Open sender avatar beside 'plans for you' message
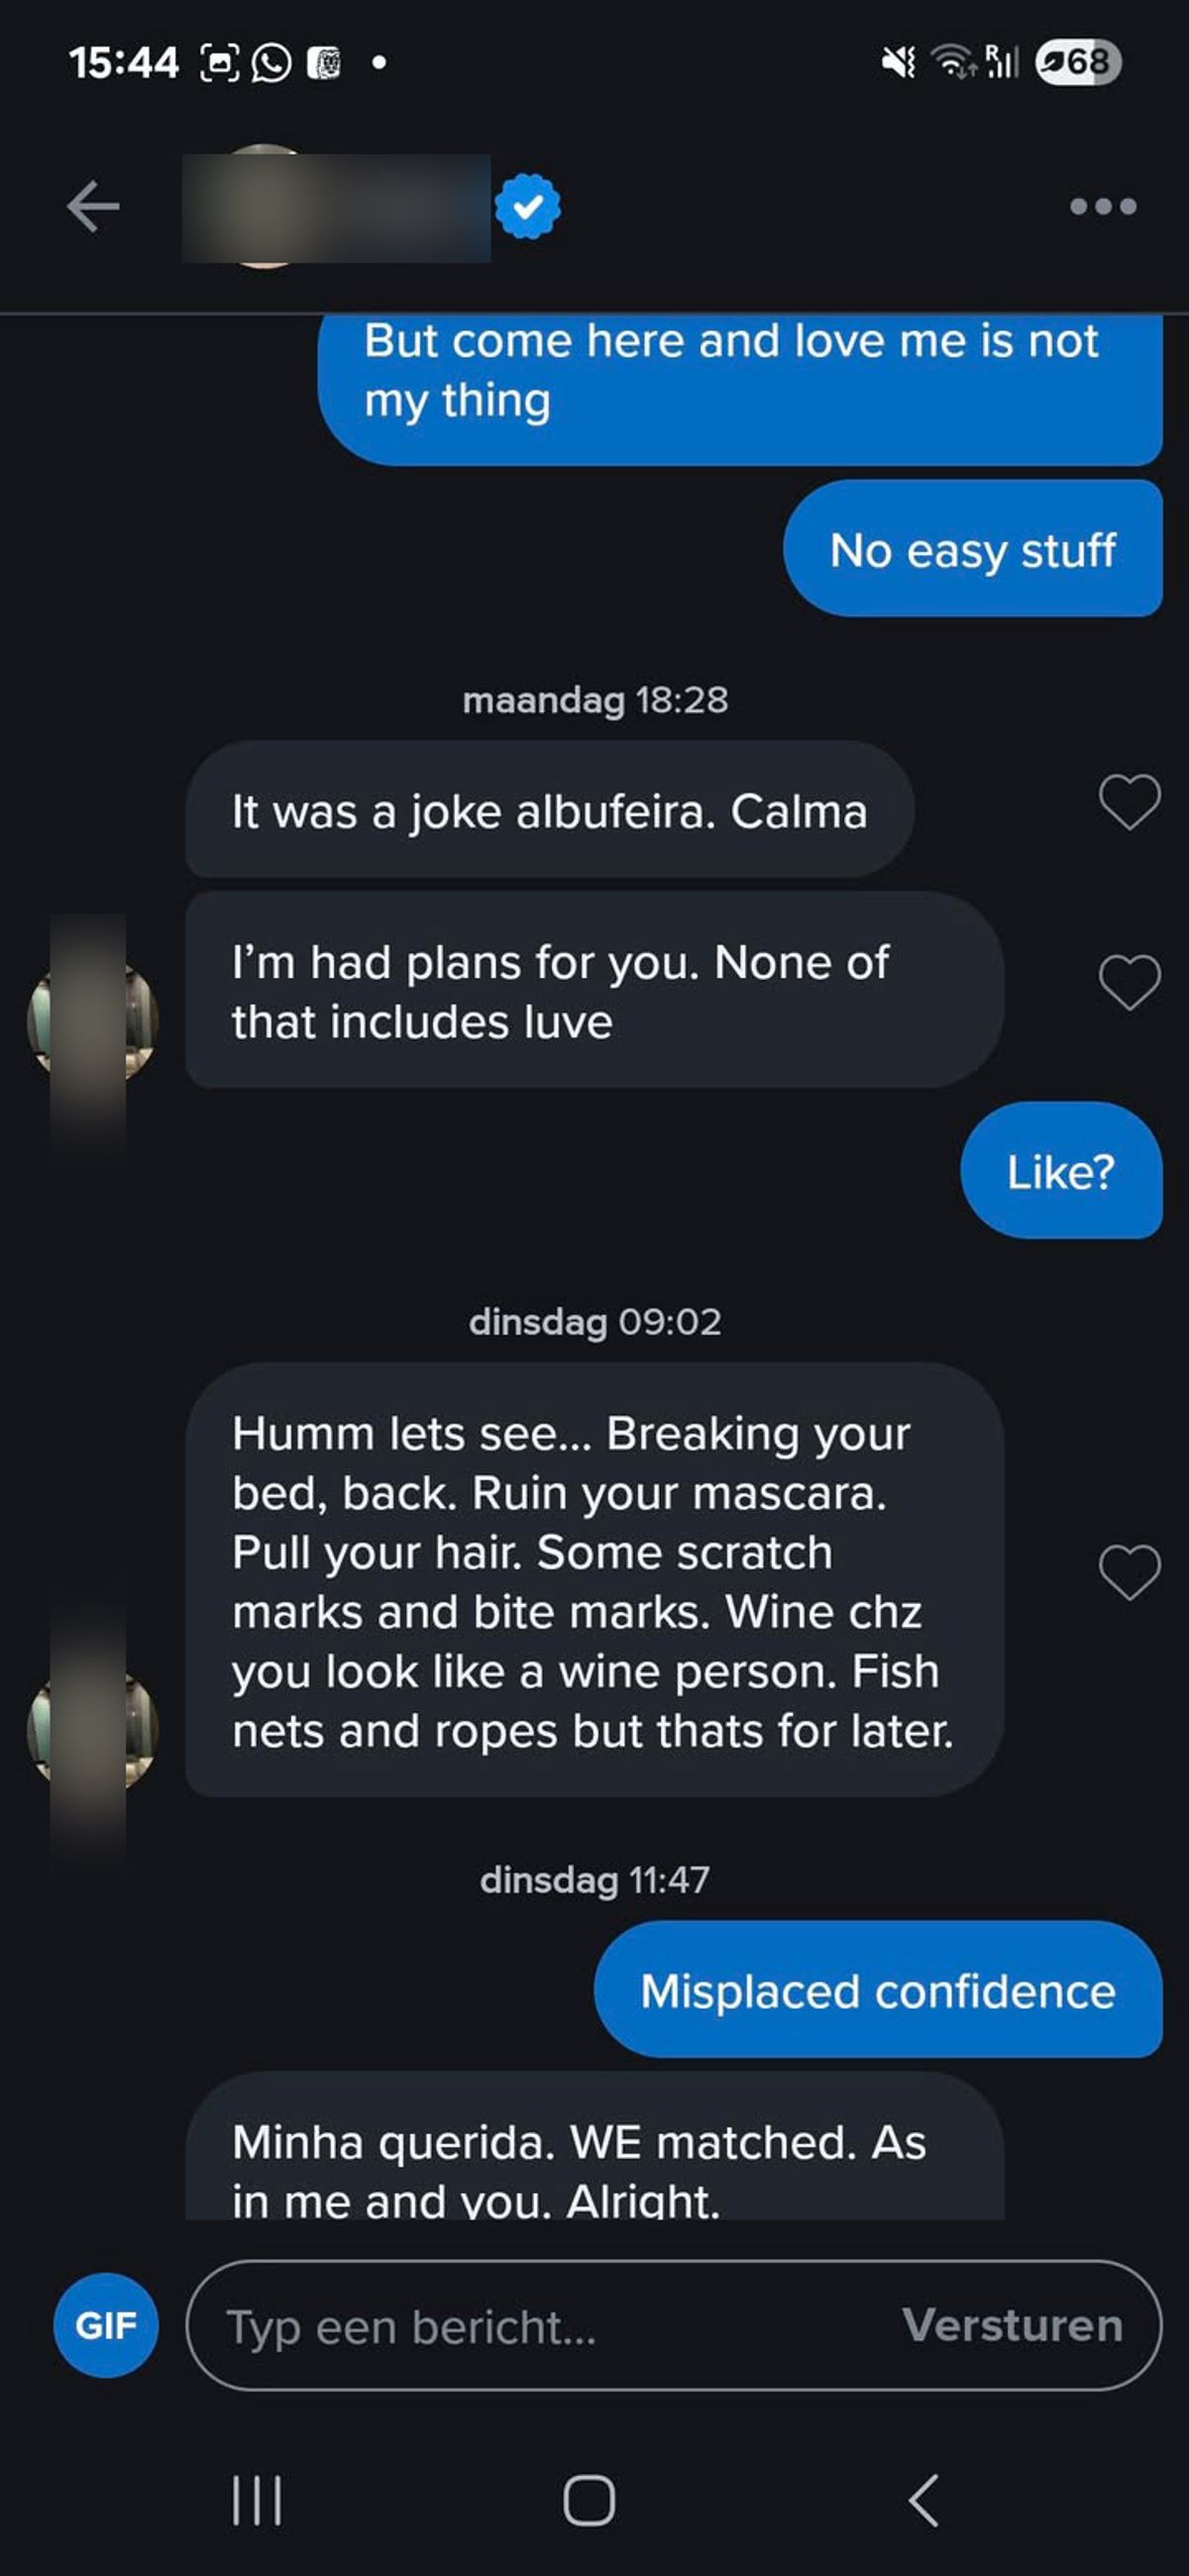This screenshot has width=1189, height=2576. [92, 1021]
